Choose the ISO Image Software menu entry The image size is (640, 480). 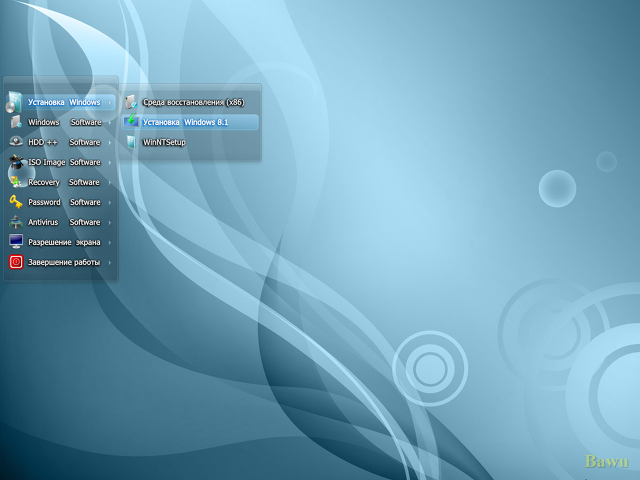pyautogui.click(x=60, y=162)
